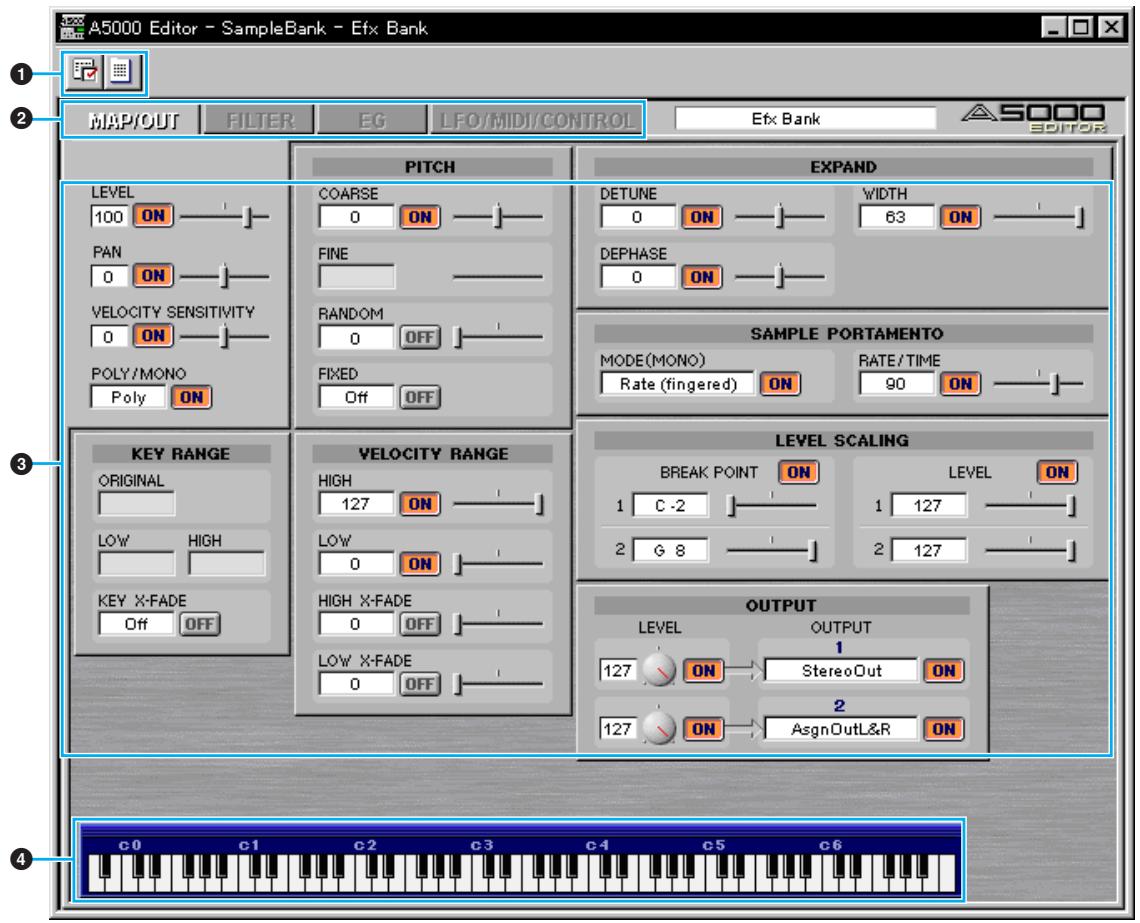
Task: Toggle velocity range LOW ON button
Action: point(420,564)
